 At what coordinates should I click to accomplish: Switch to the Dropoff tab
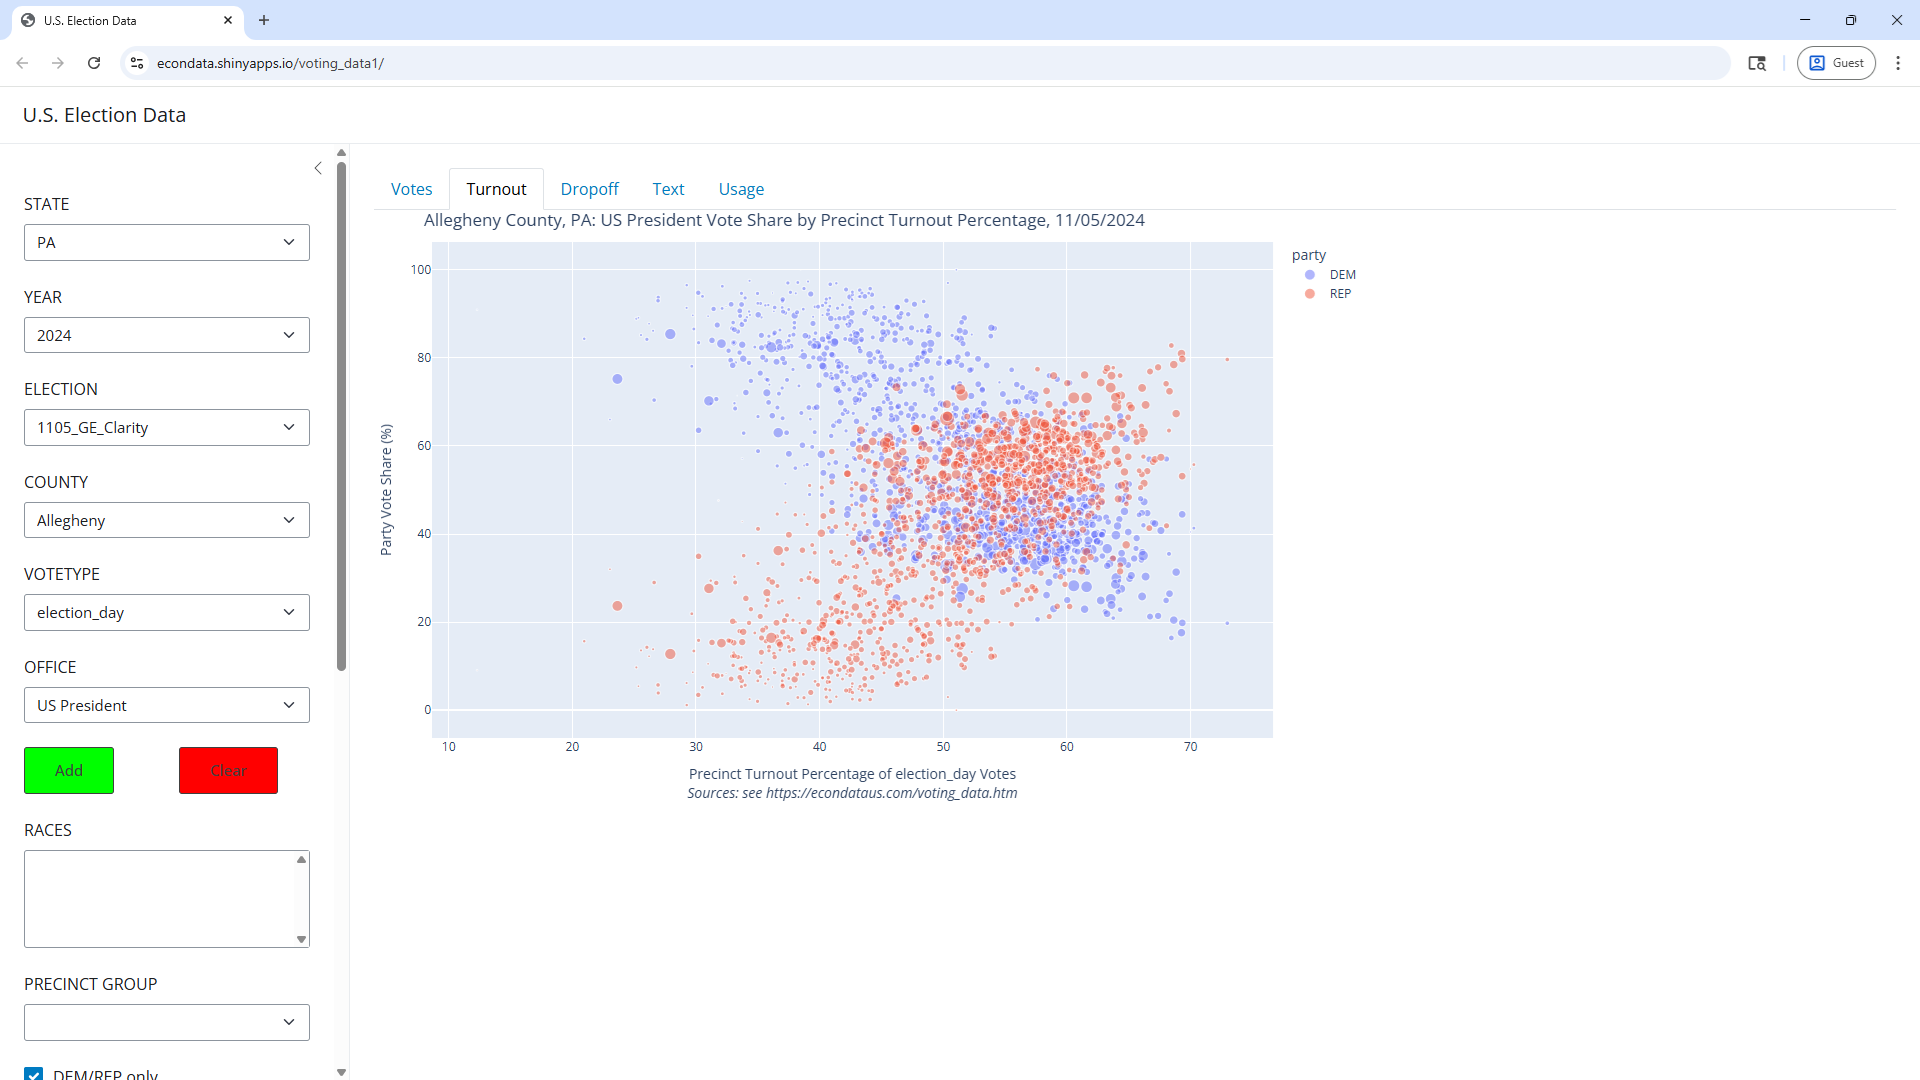tap(589, 189)
